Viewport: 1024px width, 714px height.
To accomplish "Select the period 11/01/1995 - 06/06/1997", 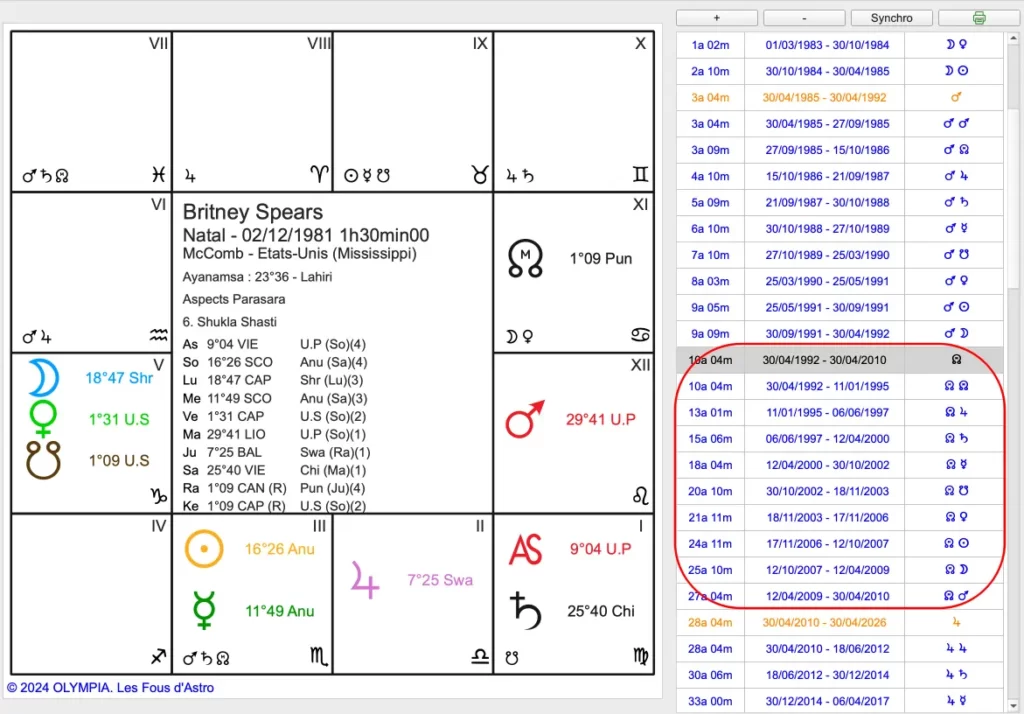I will tap(840, 412).
